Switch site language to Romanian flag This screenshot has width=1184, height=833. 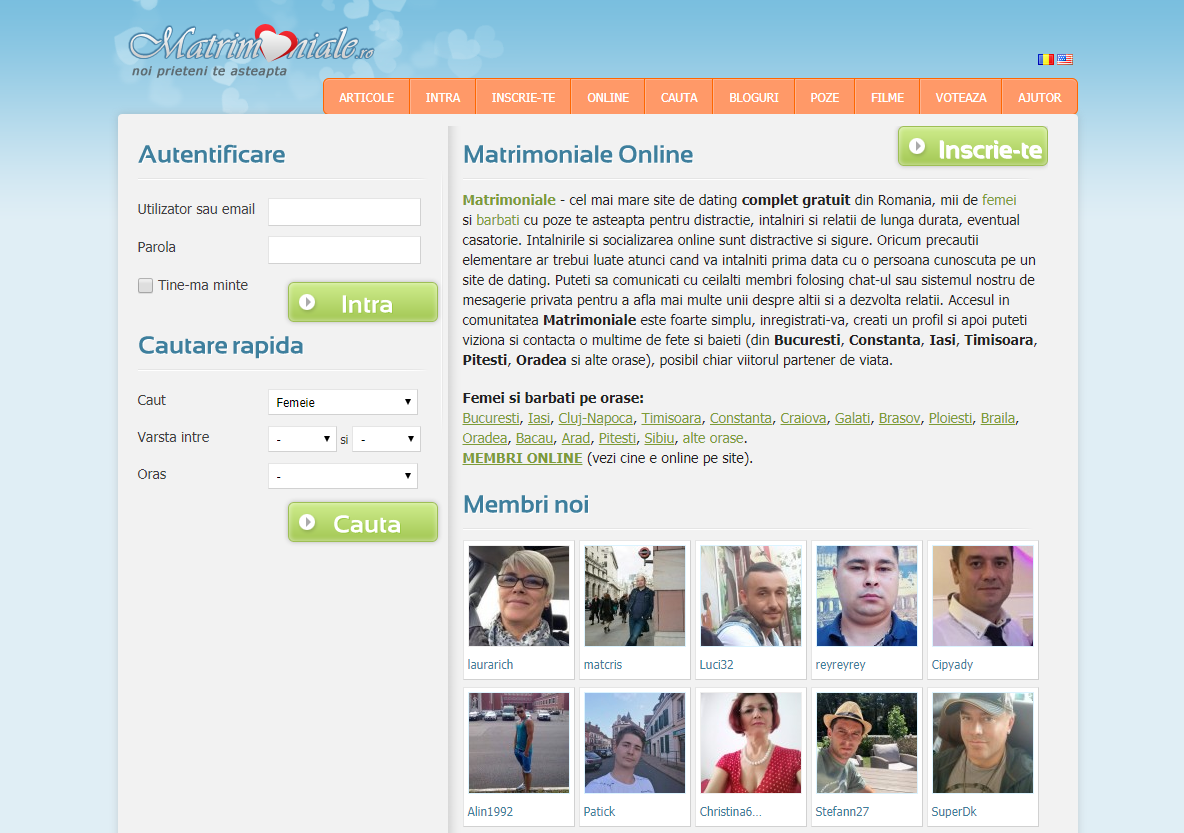coord(1045,59)
